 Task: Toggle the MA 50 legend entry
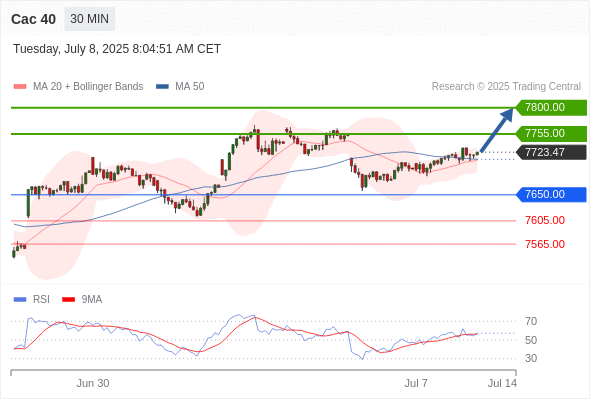click(x=180, y=87)
